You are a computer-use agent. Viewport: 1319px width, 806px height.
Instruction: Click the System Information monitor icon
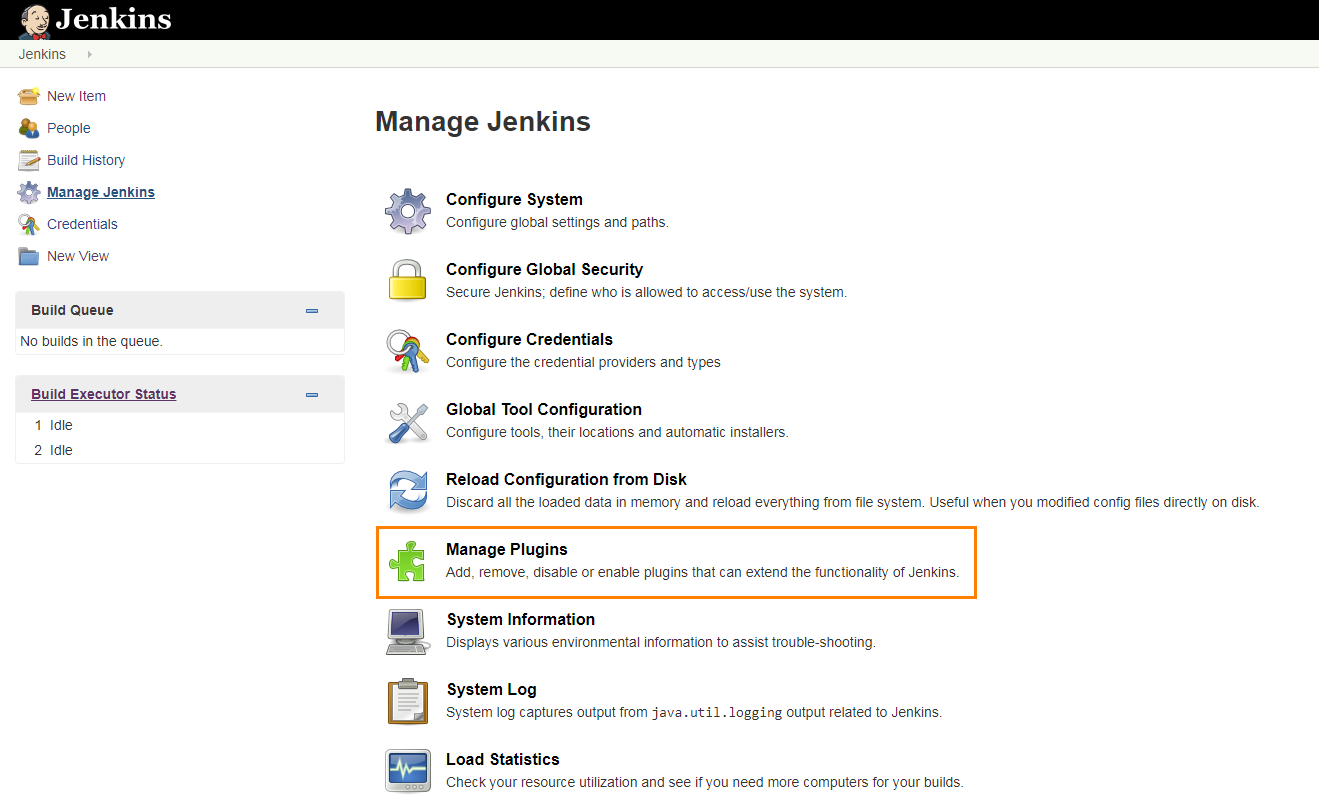point(407,631)
